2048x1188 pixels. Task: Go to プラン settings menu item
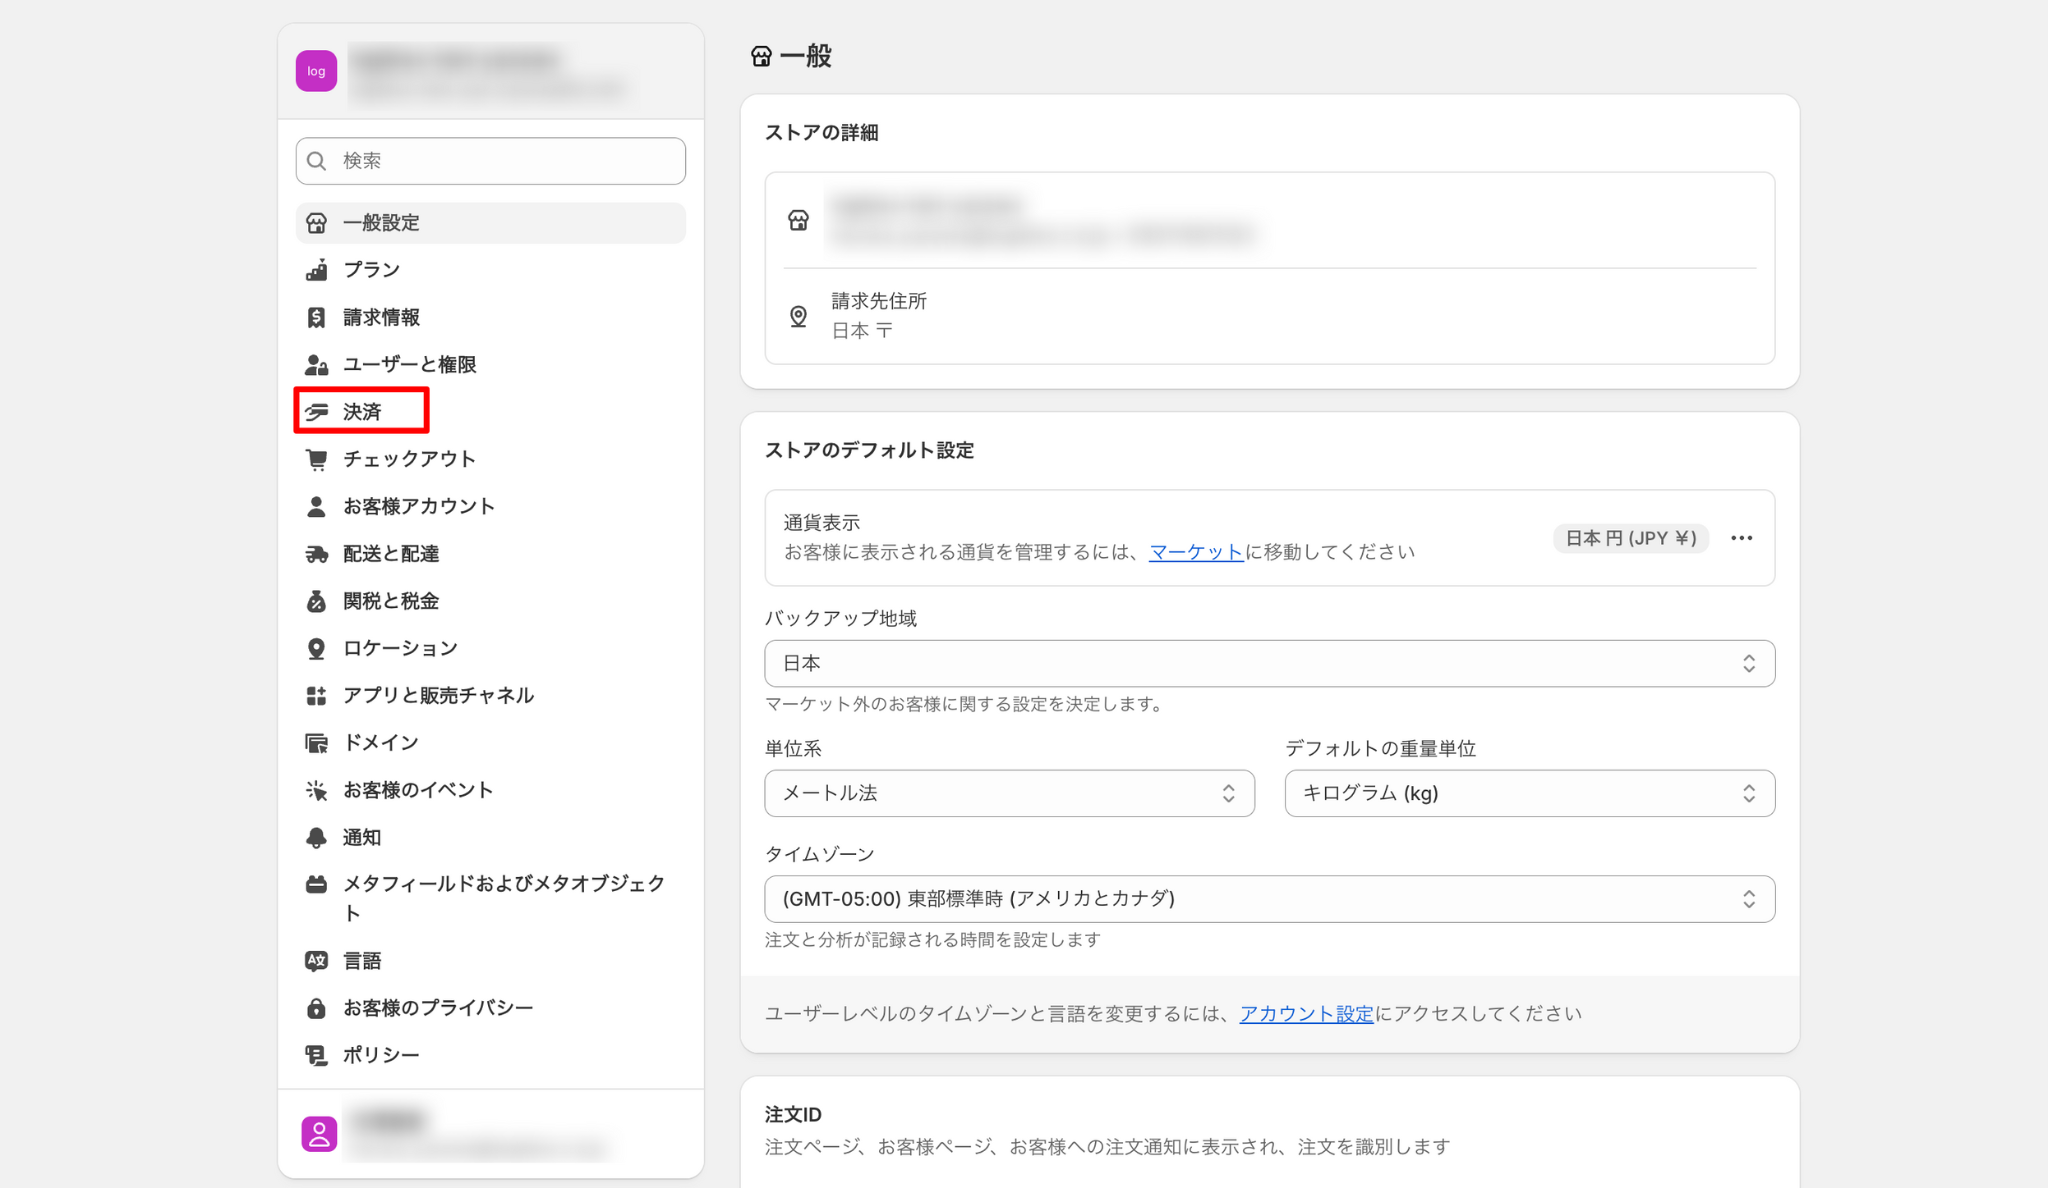pyautogui.click(x=371, y=270)
